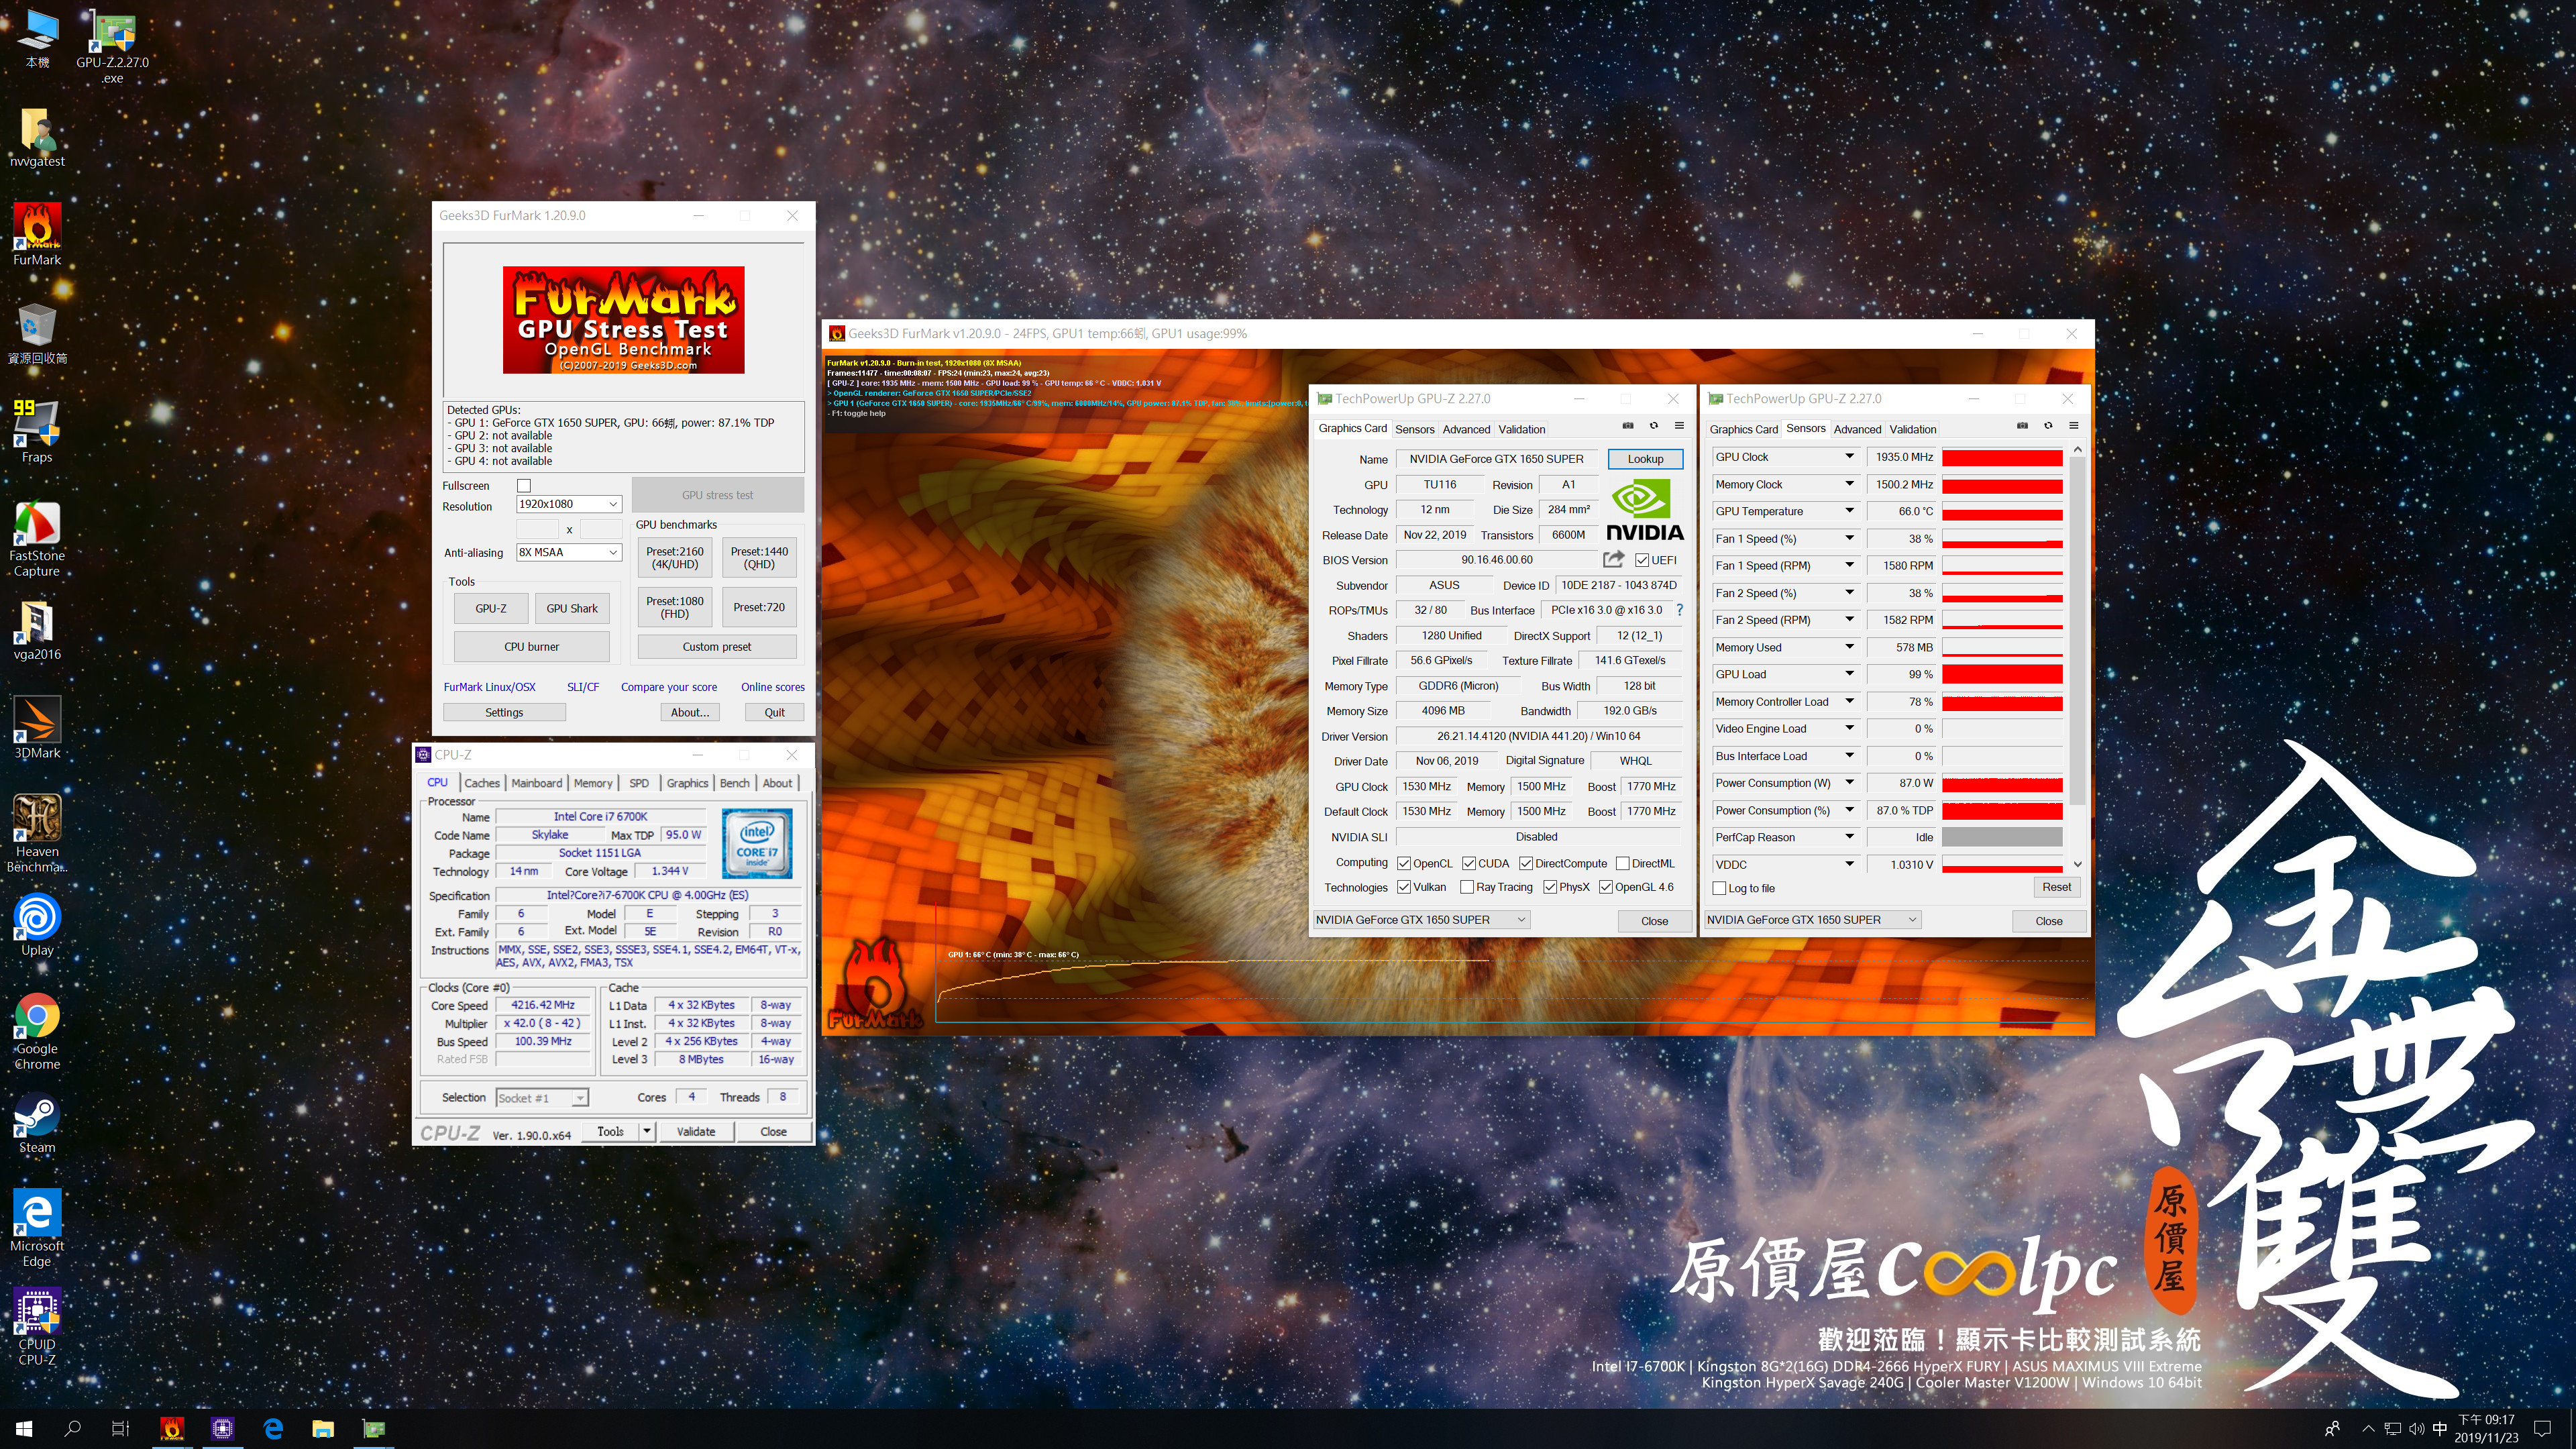Open the GPU selector dropdown in GPU-Z Graphics Card window
The height and width of the screenshot is (1449, 2576).
(1421, 919)
